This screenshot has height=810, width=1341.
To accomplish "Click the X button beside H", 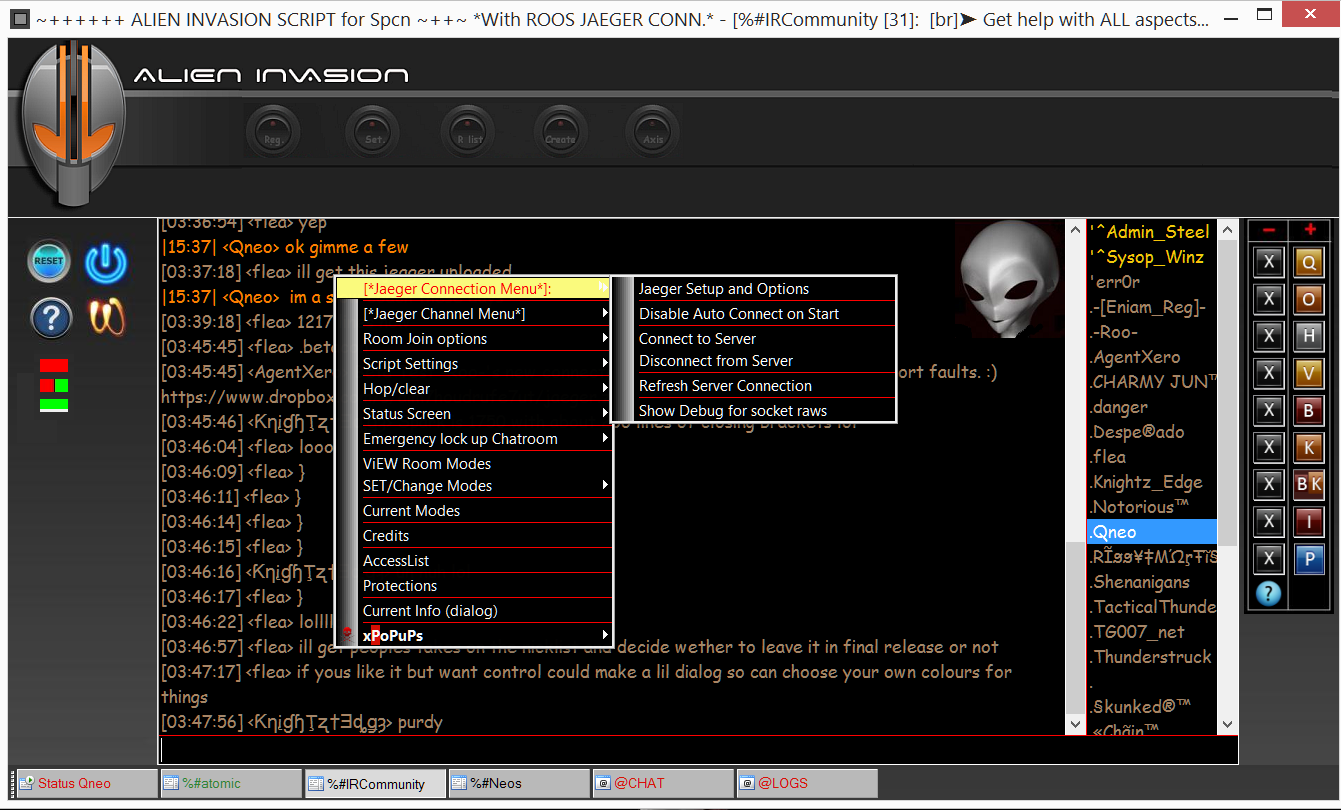I will (1269, 336).
